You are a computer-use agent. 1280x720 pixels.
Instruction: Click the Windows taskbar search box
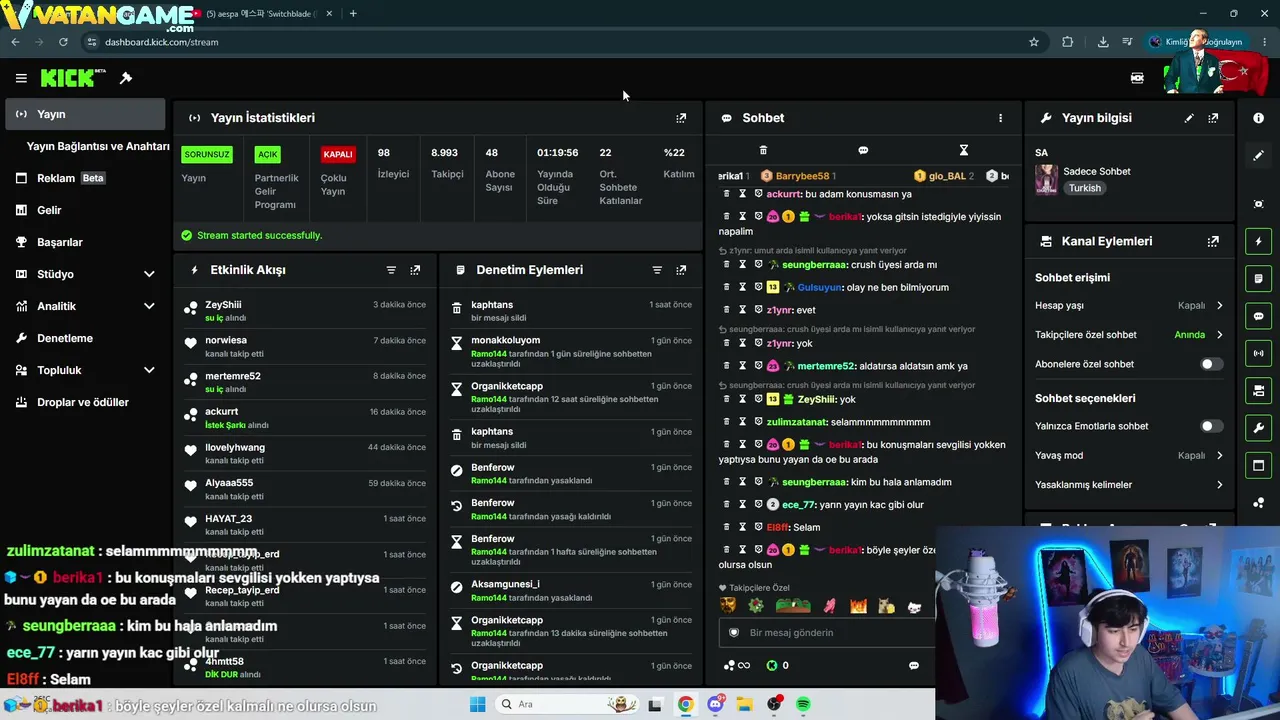[x=569, y=704]
